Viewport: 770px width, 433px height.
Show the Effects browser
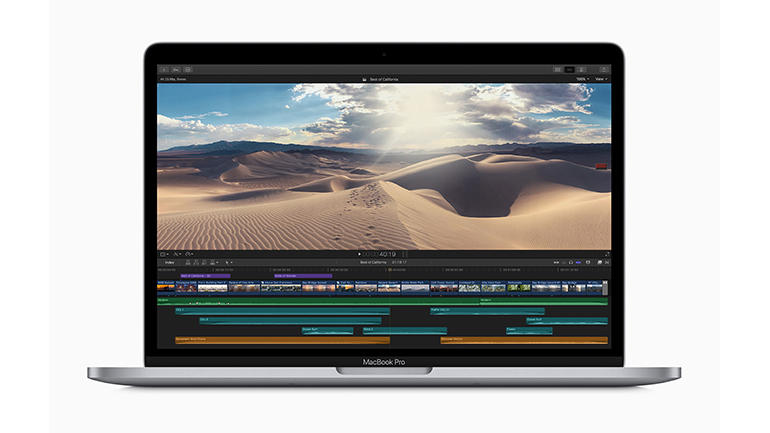coord(600,263)
